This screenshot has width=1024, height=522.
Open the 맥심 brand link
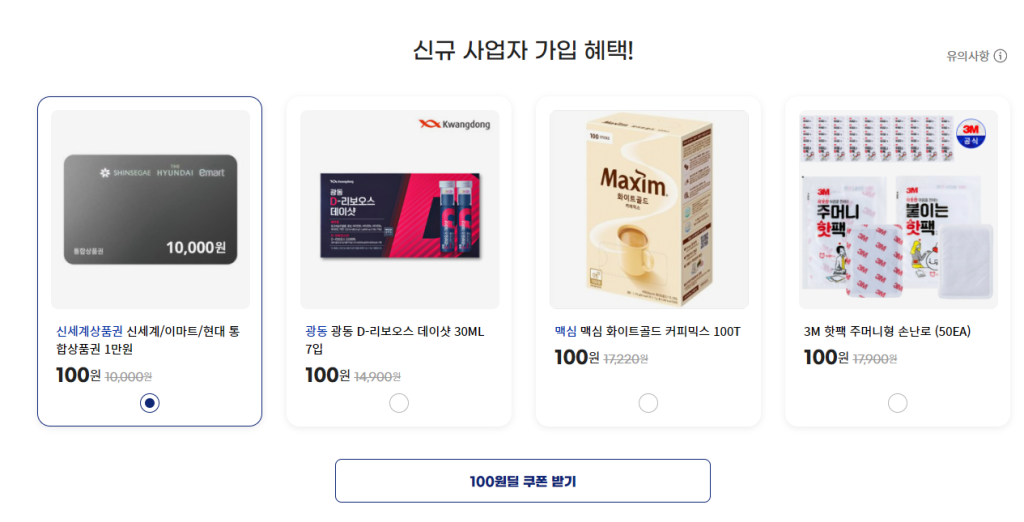pyautogui.click(x=566, y=331)
